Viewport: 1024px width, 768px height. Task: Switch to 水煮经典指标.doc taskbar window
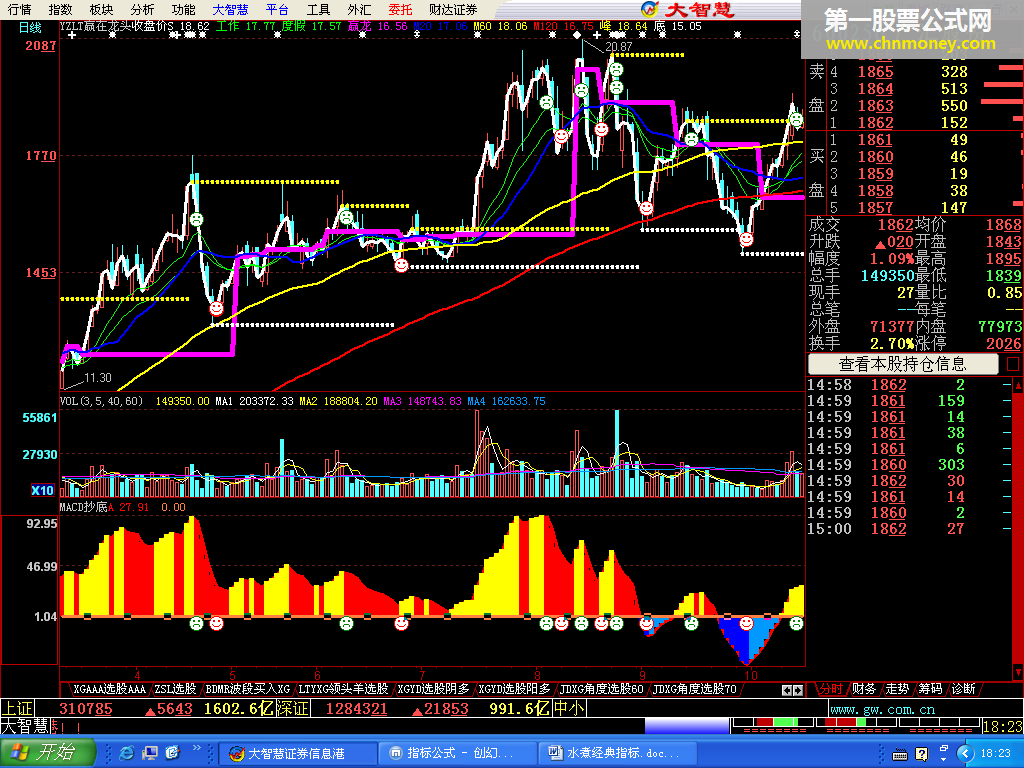617,753
